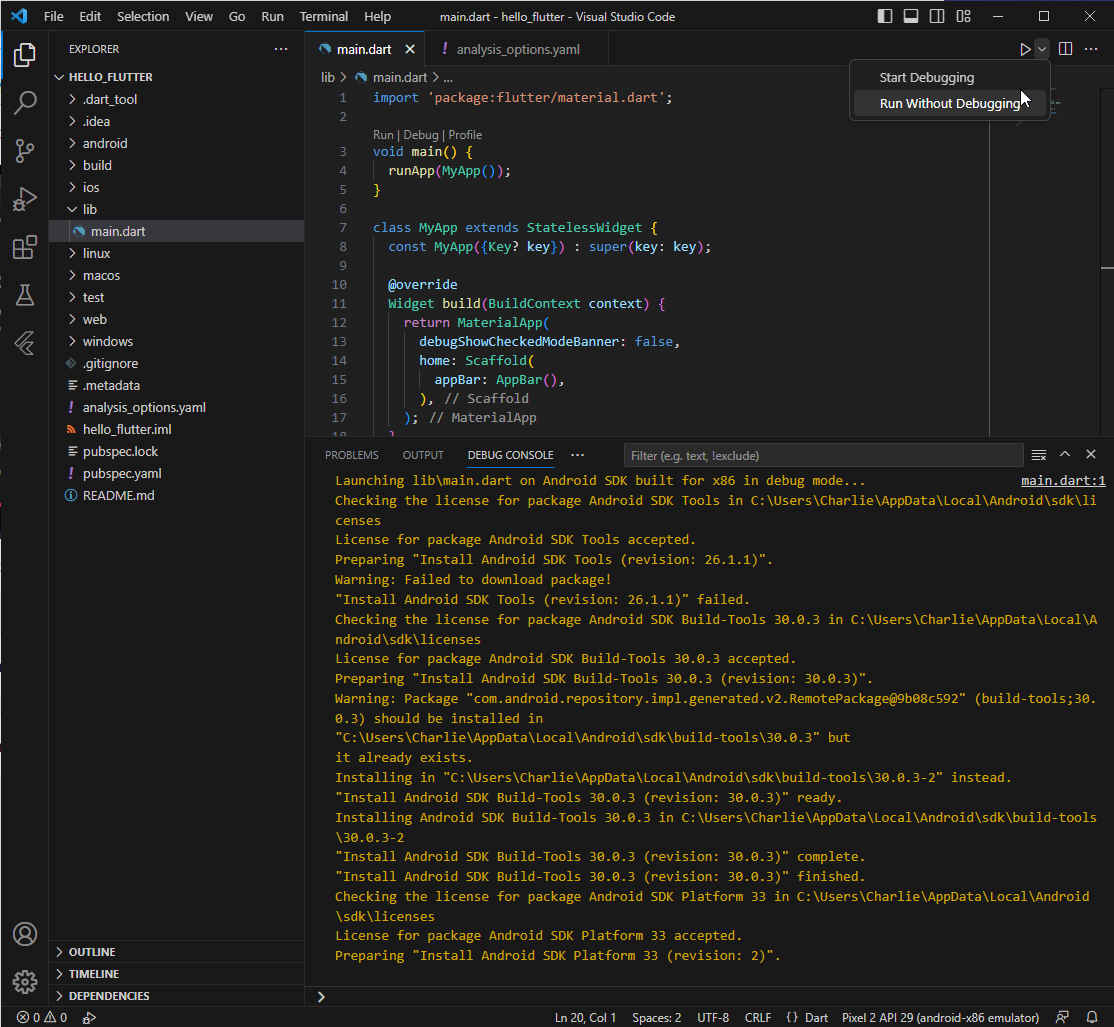
Task: Click the Run code lens above main()
Action: click(383, 135)
